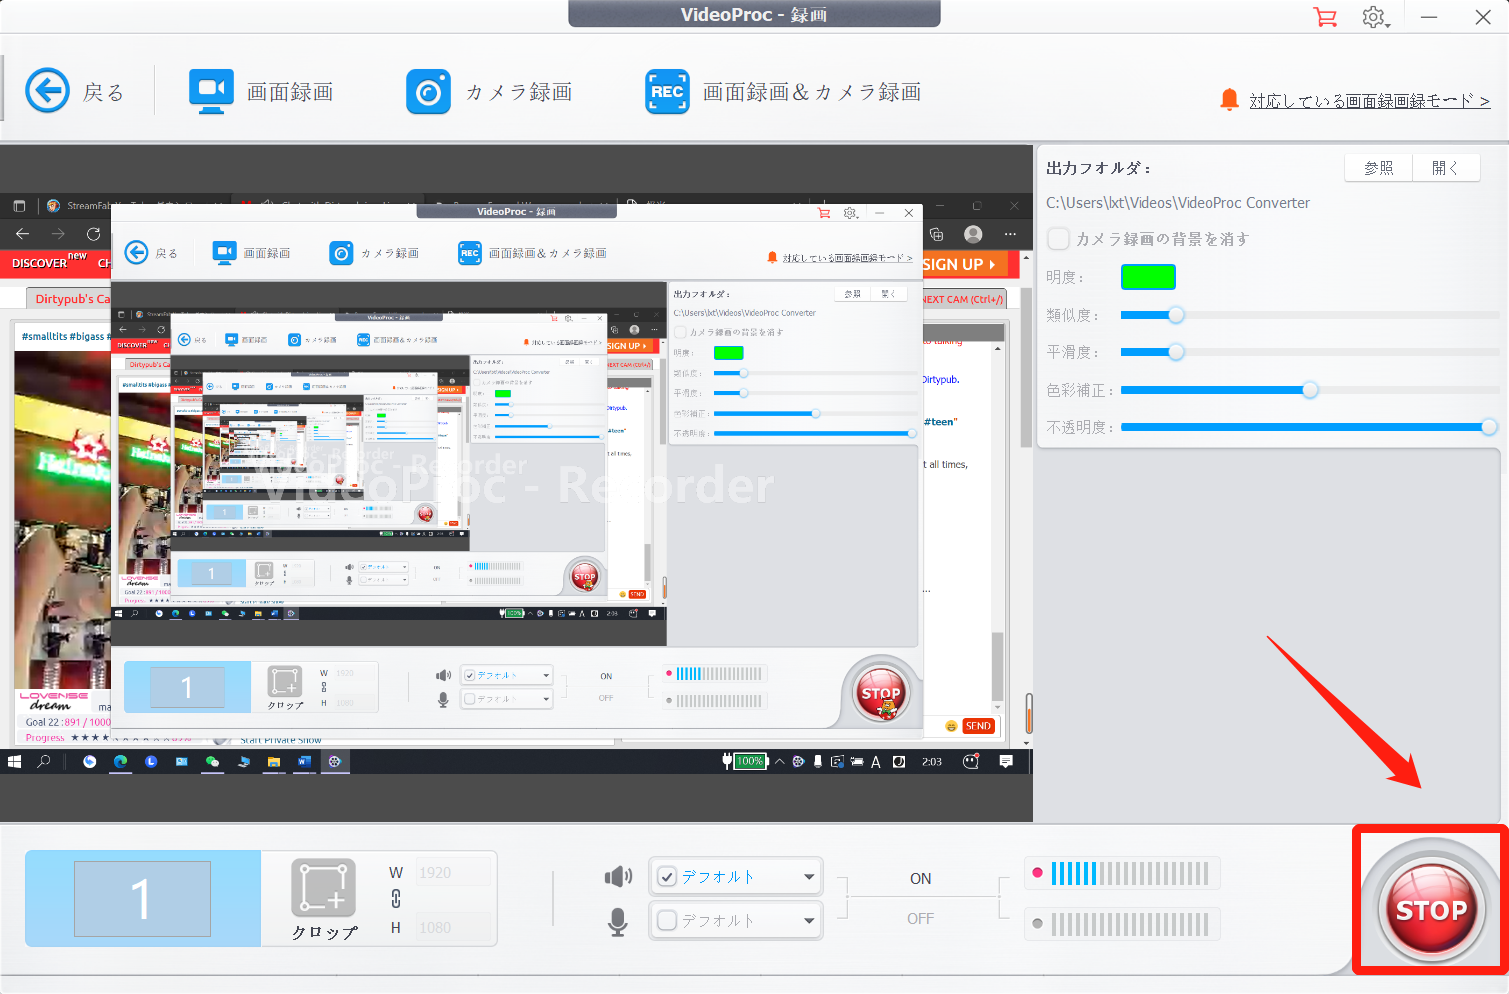This screenshot has height=994, width=1509.
Task: Expand the speaker デフォルト dropdown arrow
Action: pos(808,877)
